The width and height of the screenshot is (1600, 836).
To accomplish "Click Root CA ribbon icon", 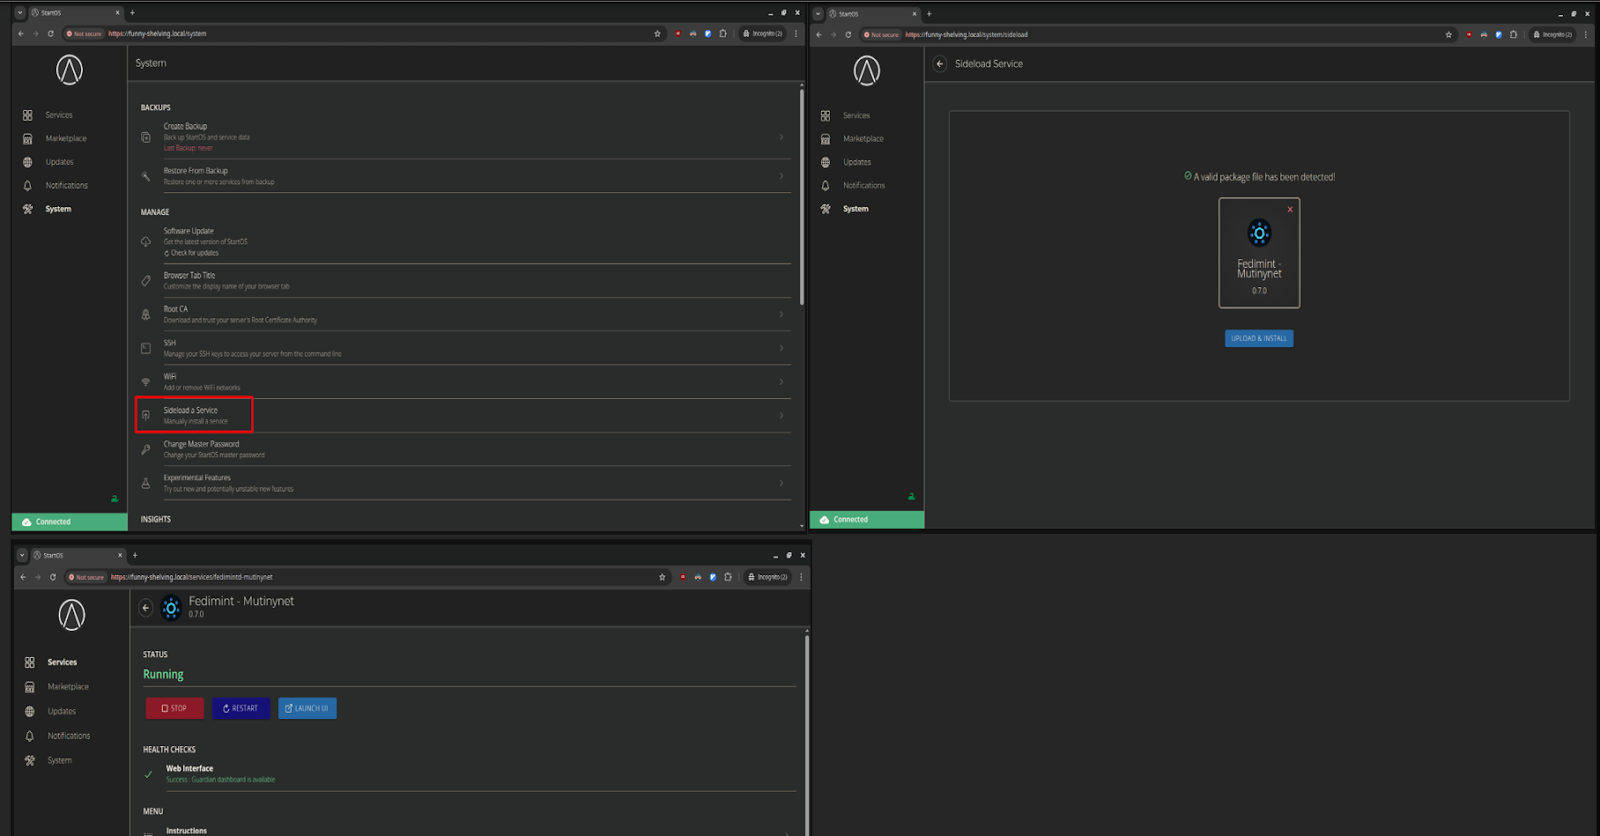I will (x=146, y=314).
